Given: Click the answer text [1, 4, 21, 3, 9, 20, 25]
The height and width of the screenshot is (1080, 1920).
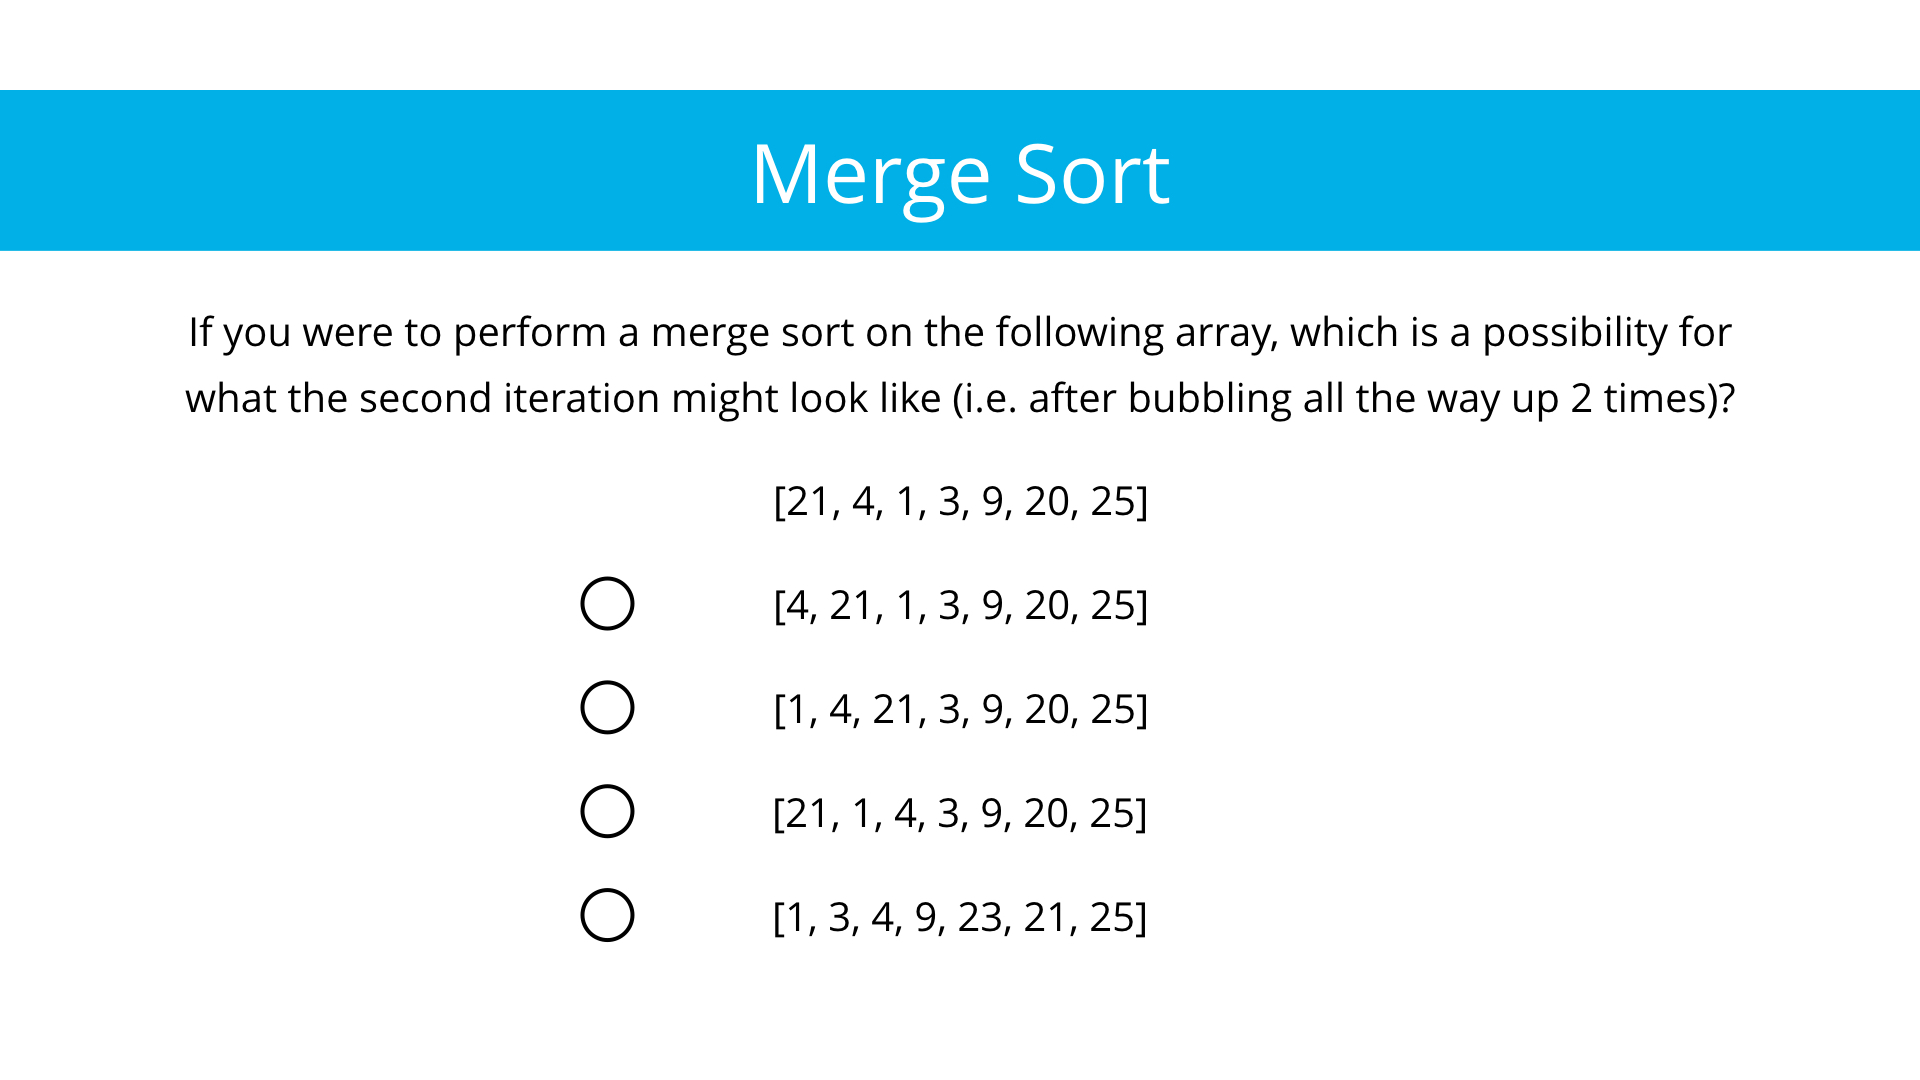Looking at the screenshot, I should (960, 709).
